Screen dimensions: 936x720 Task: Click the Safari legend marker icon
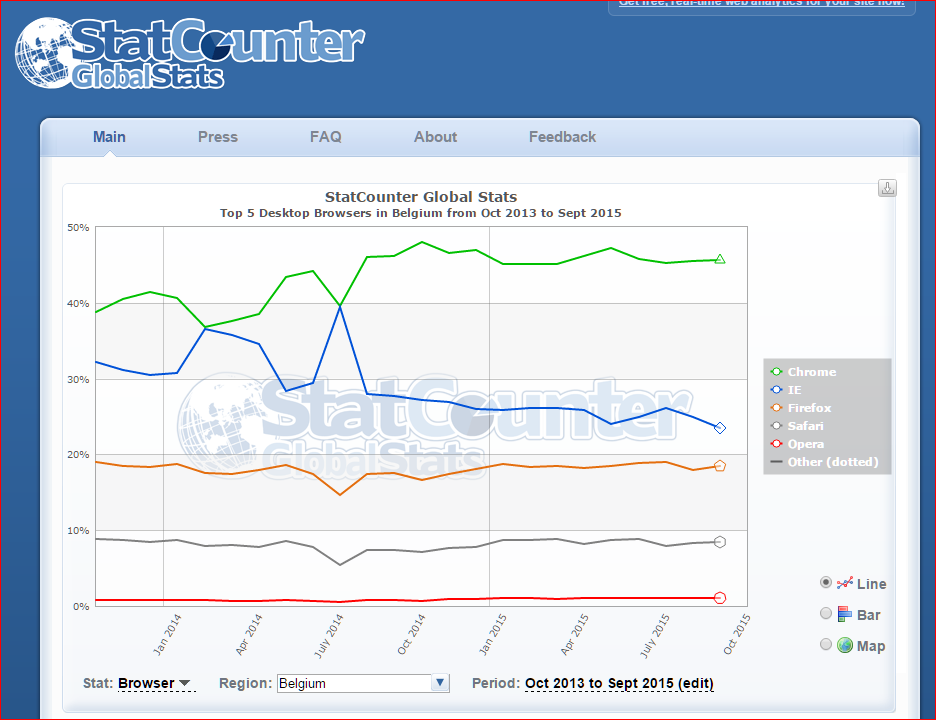click(776, 426)
